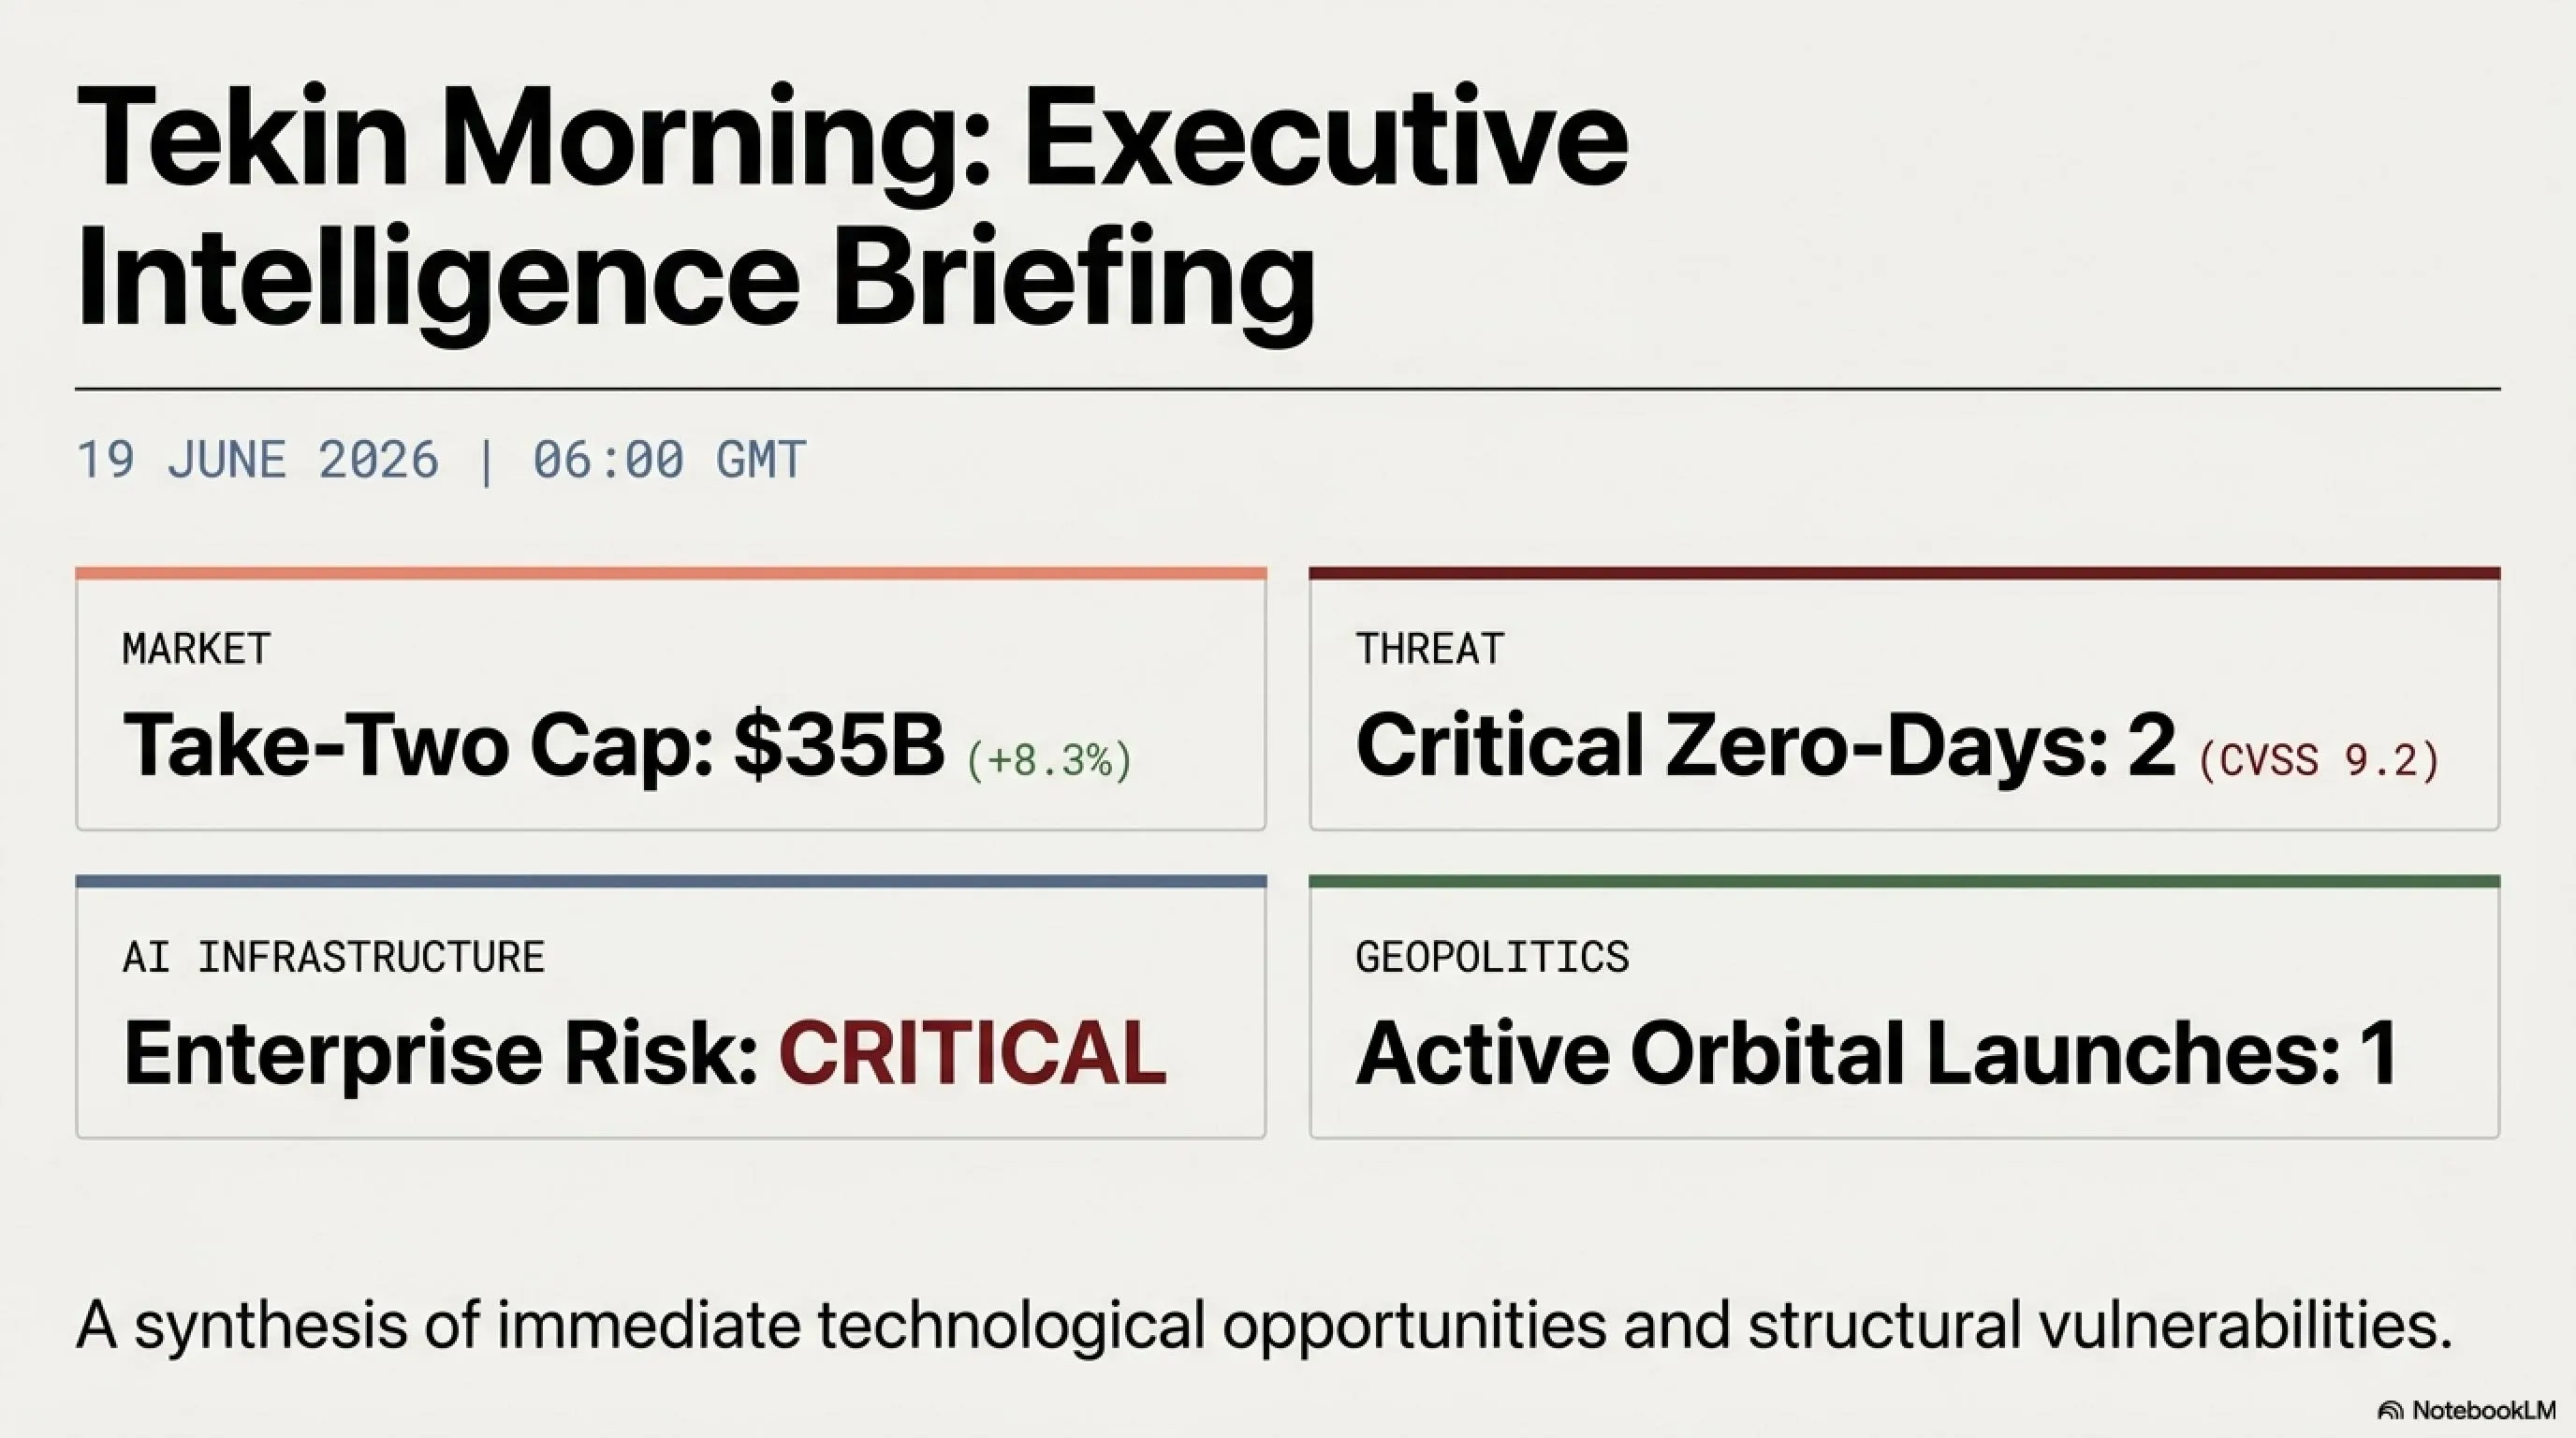Open the AI Infrastructure card

point(671,1007)
